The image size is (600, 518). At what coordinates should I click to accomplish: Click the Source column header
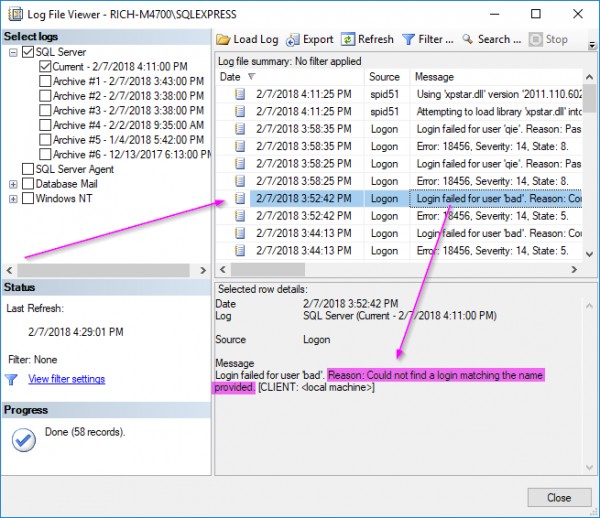pos(384,77)
